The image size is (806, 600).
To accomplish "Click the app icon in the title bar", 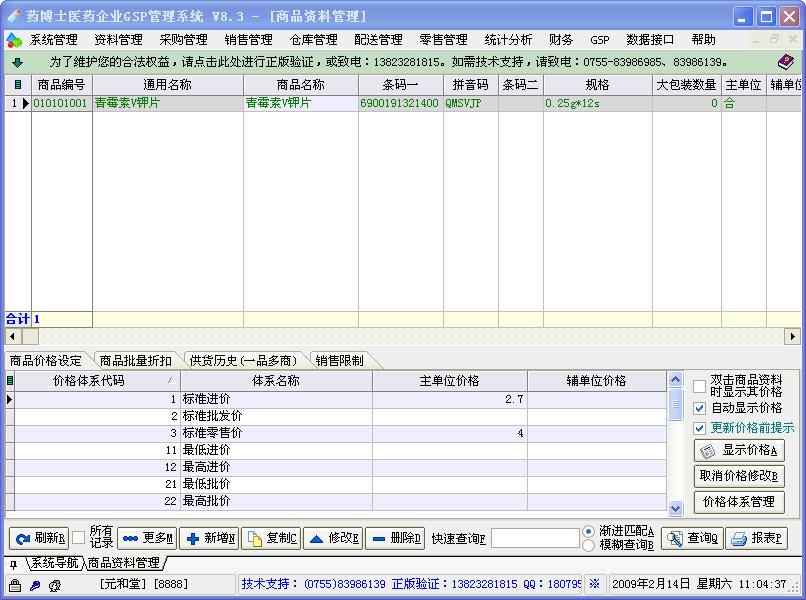I will [14, 16].
